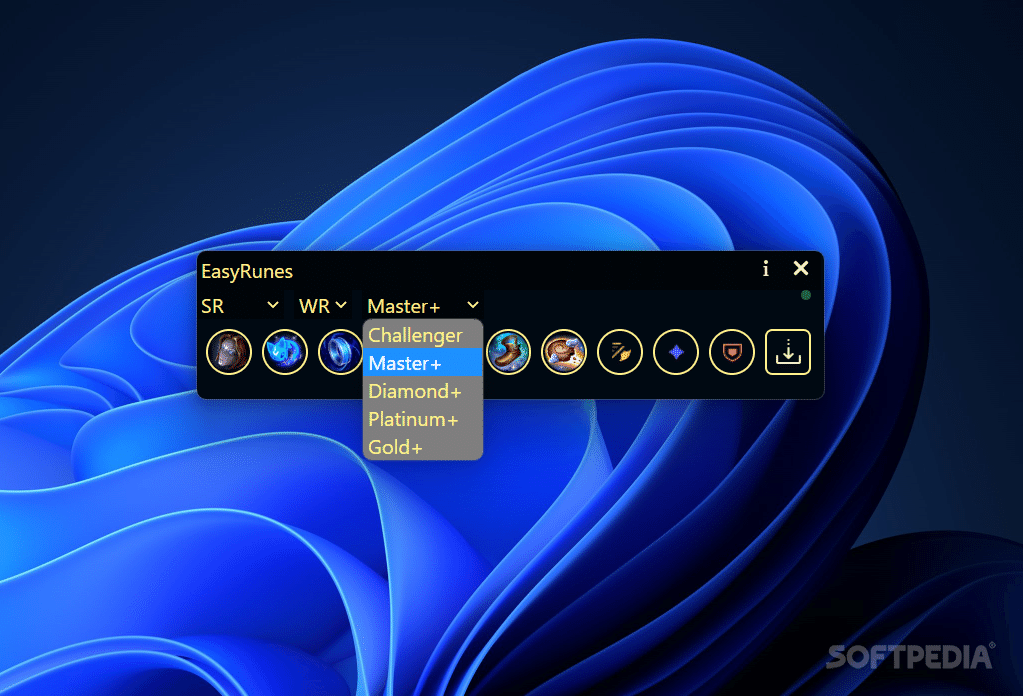Select the Summon Aery rune icon
The height and width of the screenshot is (696, 1023).
(284, 352)
